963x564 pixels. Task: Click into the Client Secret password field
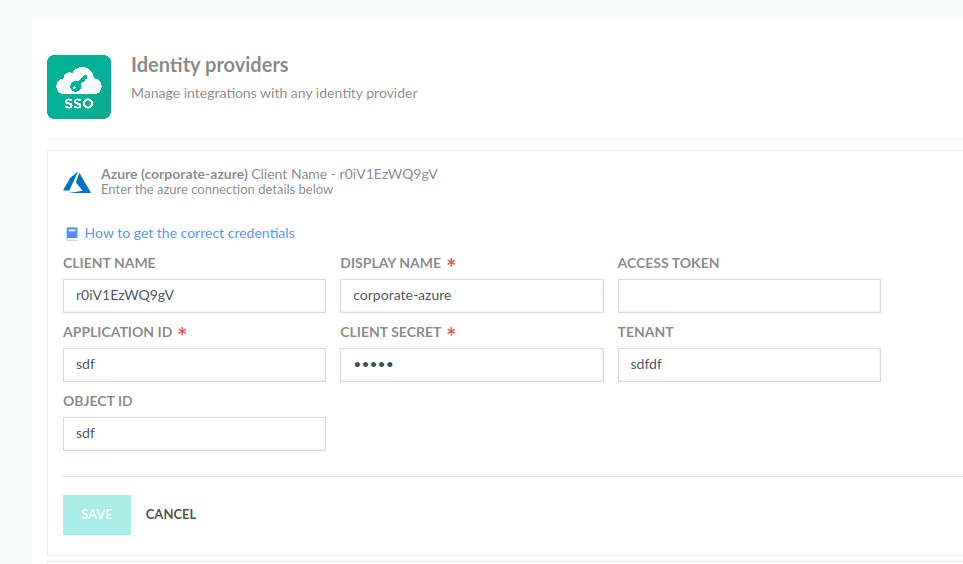(471, 365)
